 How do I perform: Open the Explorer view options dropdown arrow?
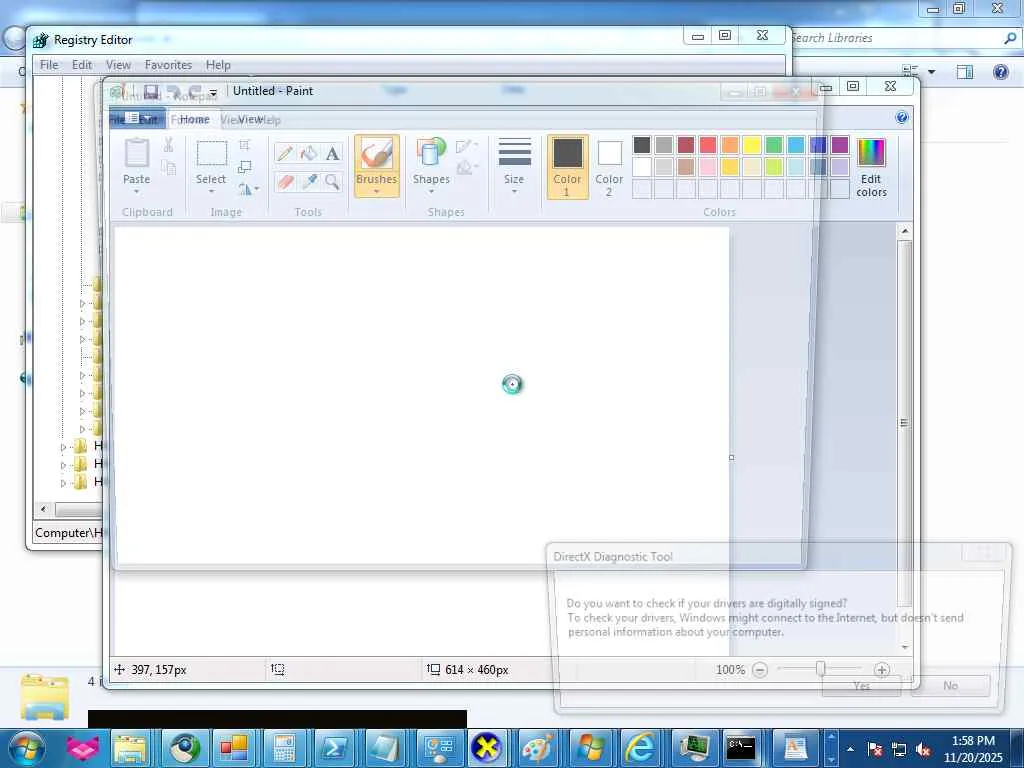click(x=931, y=72)
